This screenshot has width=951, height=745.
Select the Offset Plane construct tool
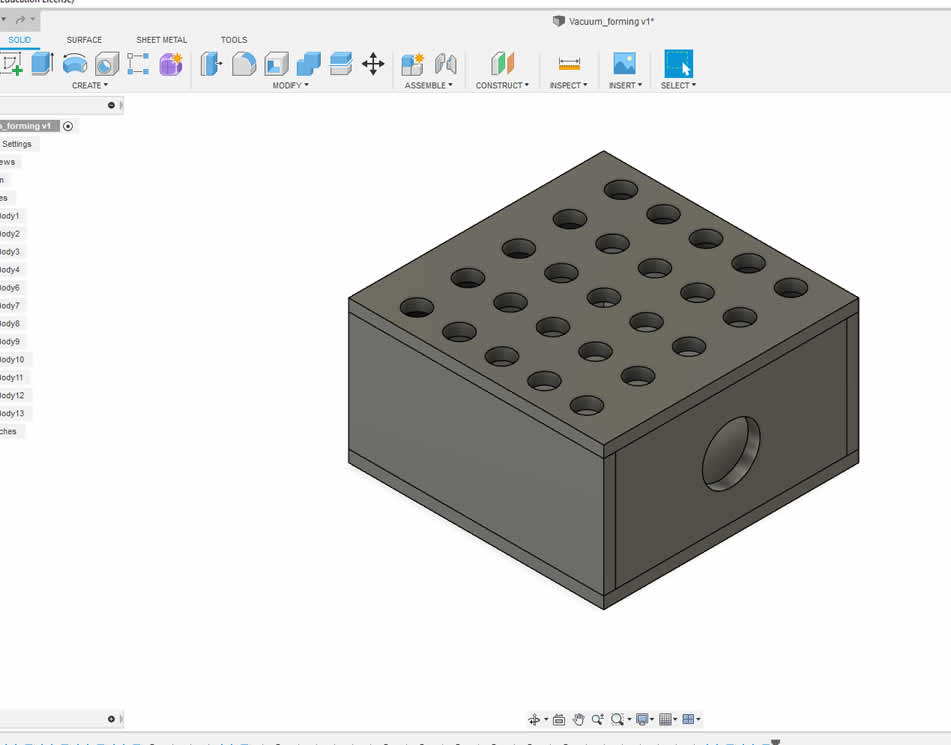(502, 64)
